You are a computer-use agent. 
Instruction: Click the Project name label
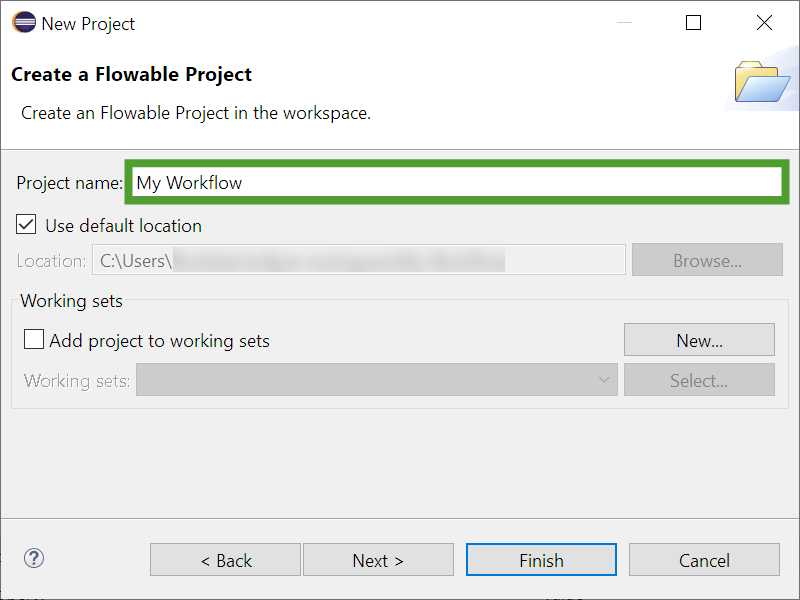(69, 183)
